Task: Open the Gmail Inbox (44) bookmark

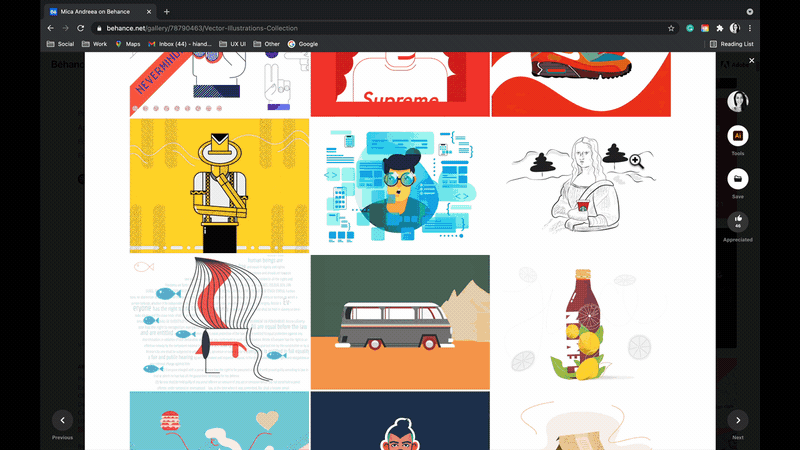Action: (x=179, y=44)
